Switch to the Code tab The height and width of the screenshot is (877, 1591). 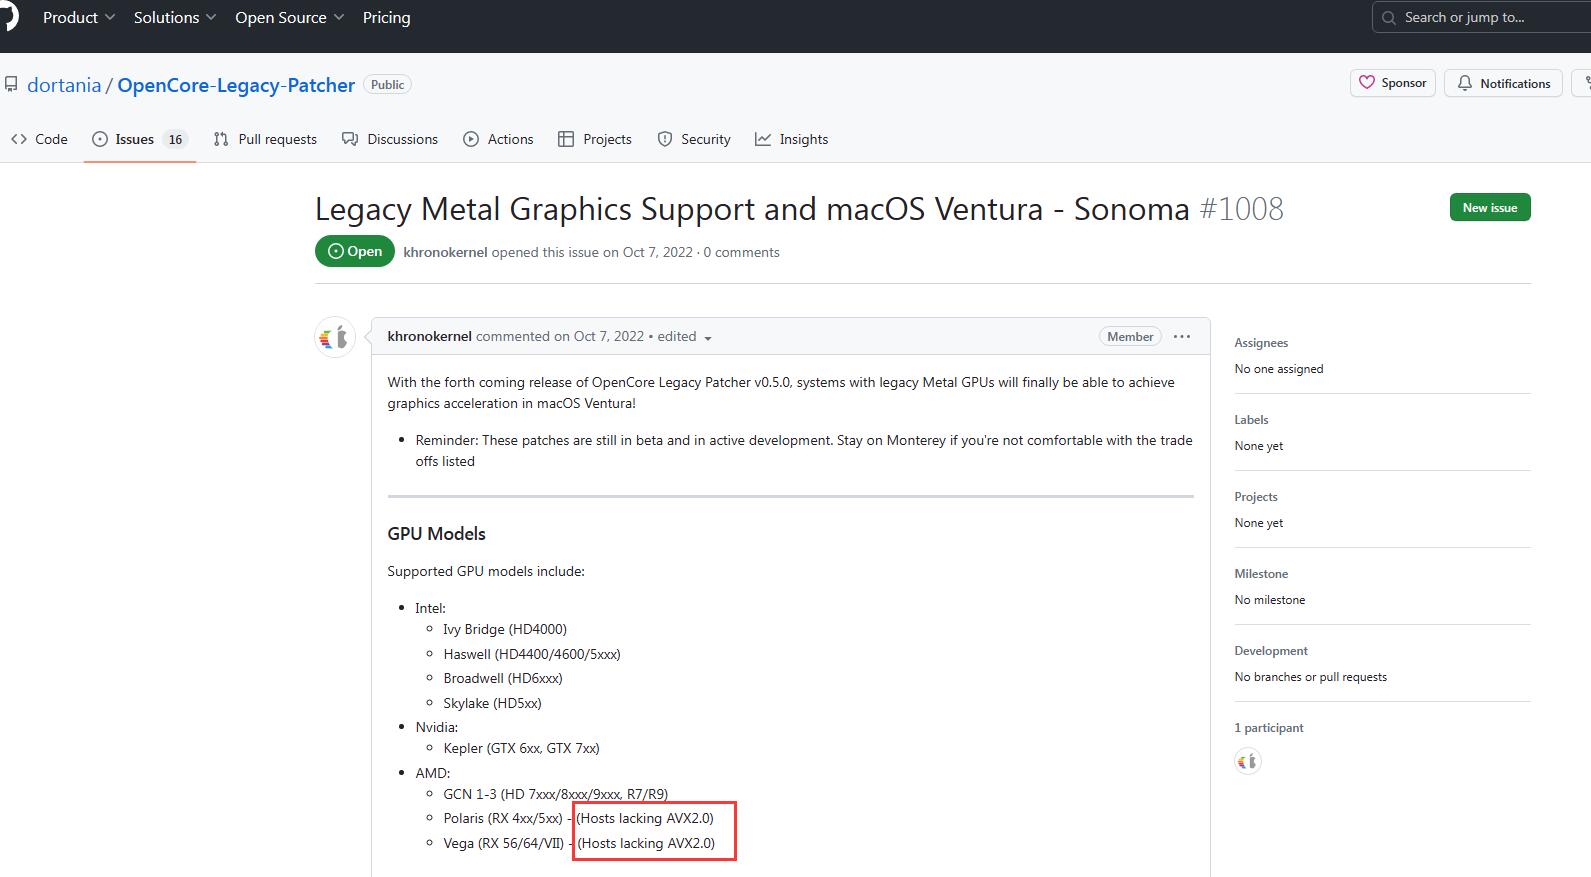40,139
